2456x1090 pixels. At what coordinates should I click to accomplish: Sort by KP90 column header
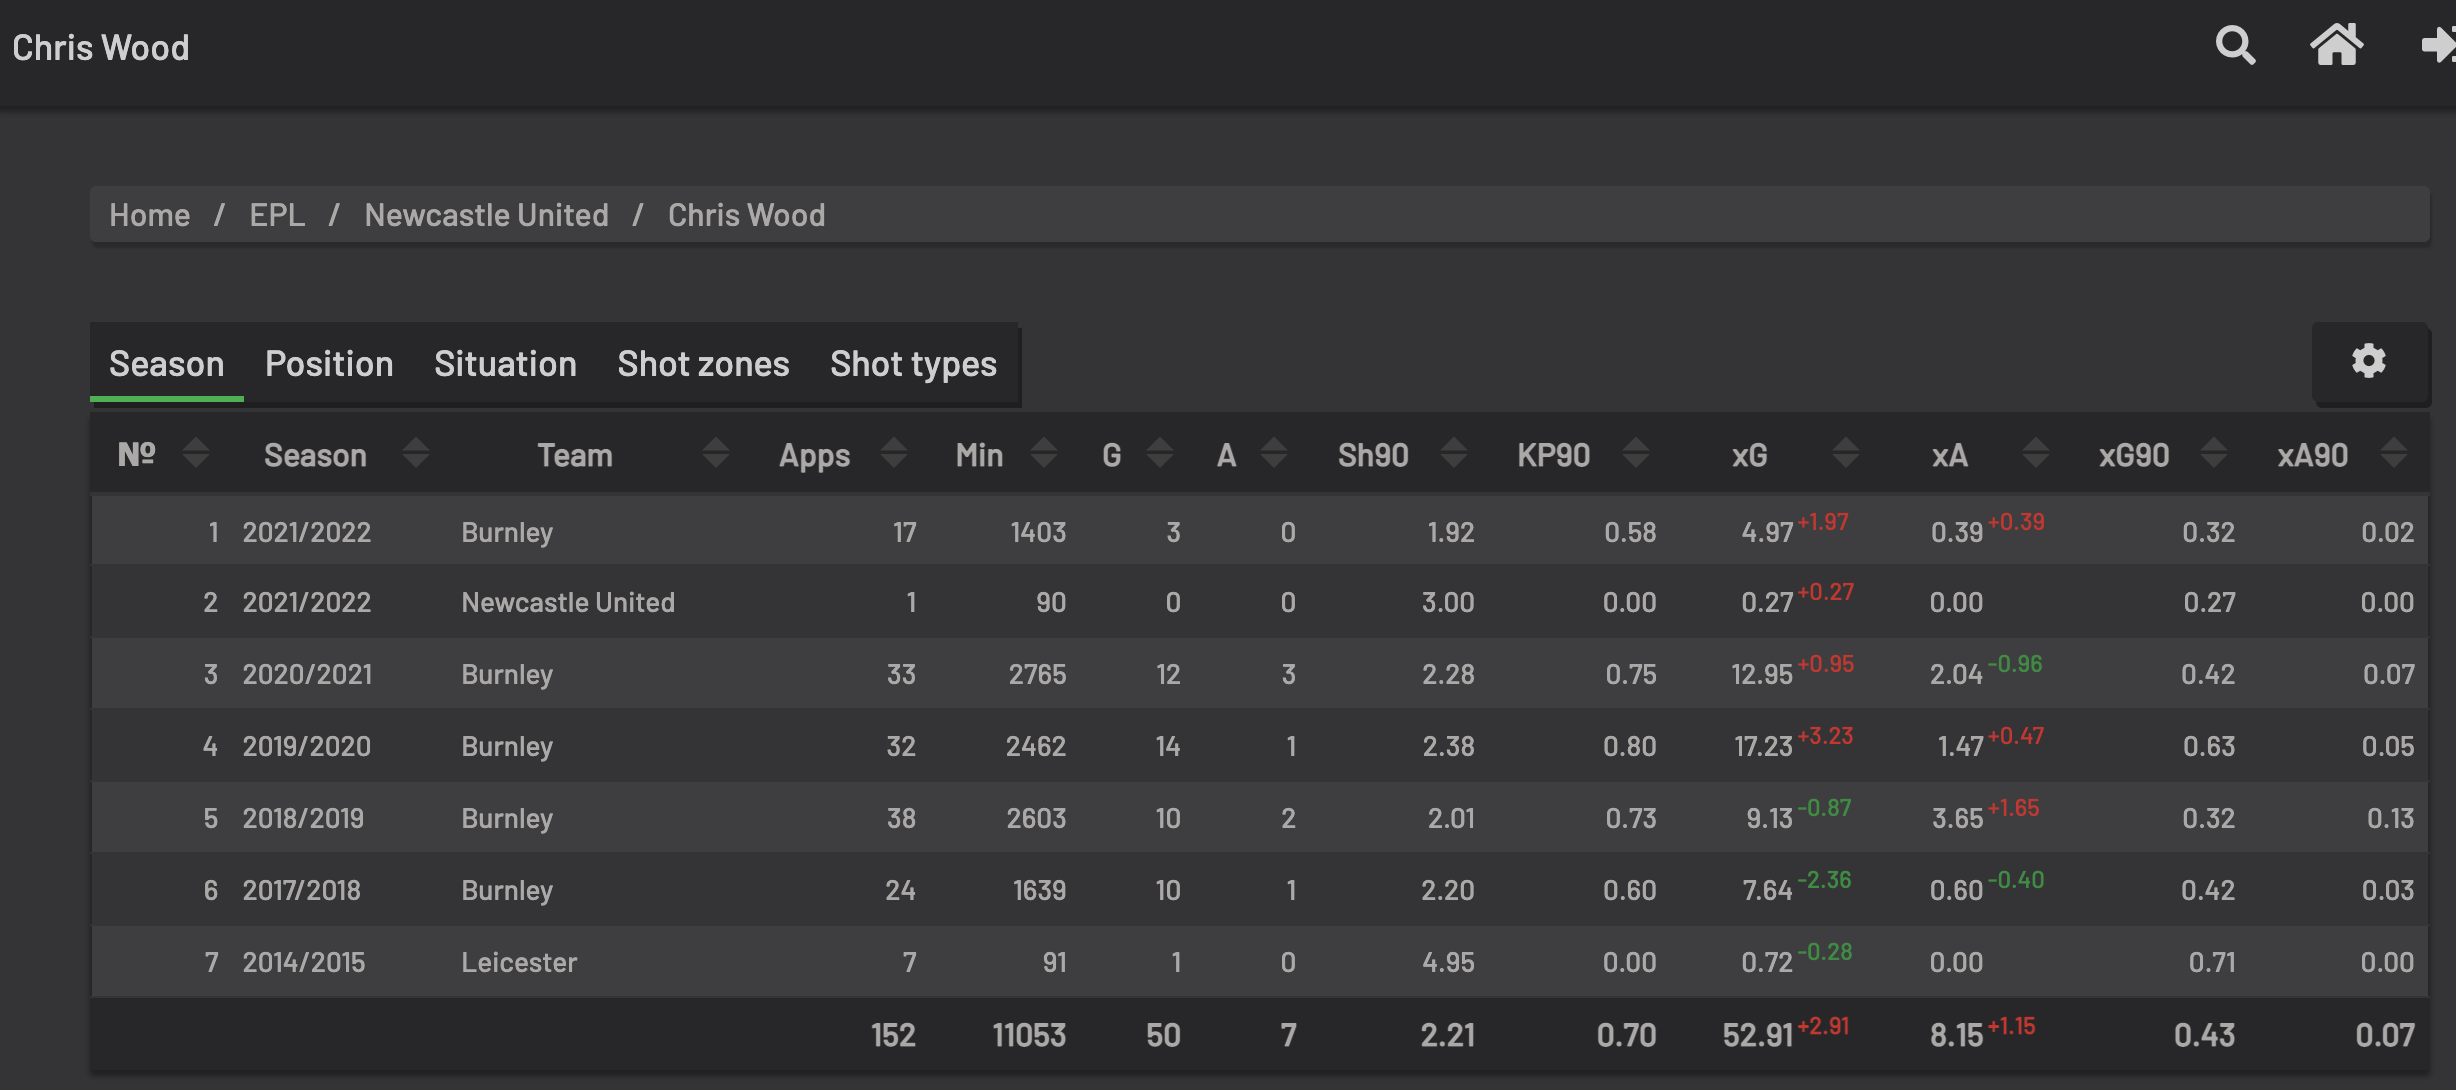click(1553, 455)
